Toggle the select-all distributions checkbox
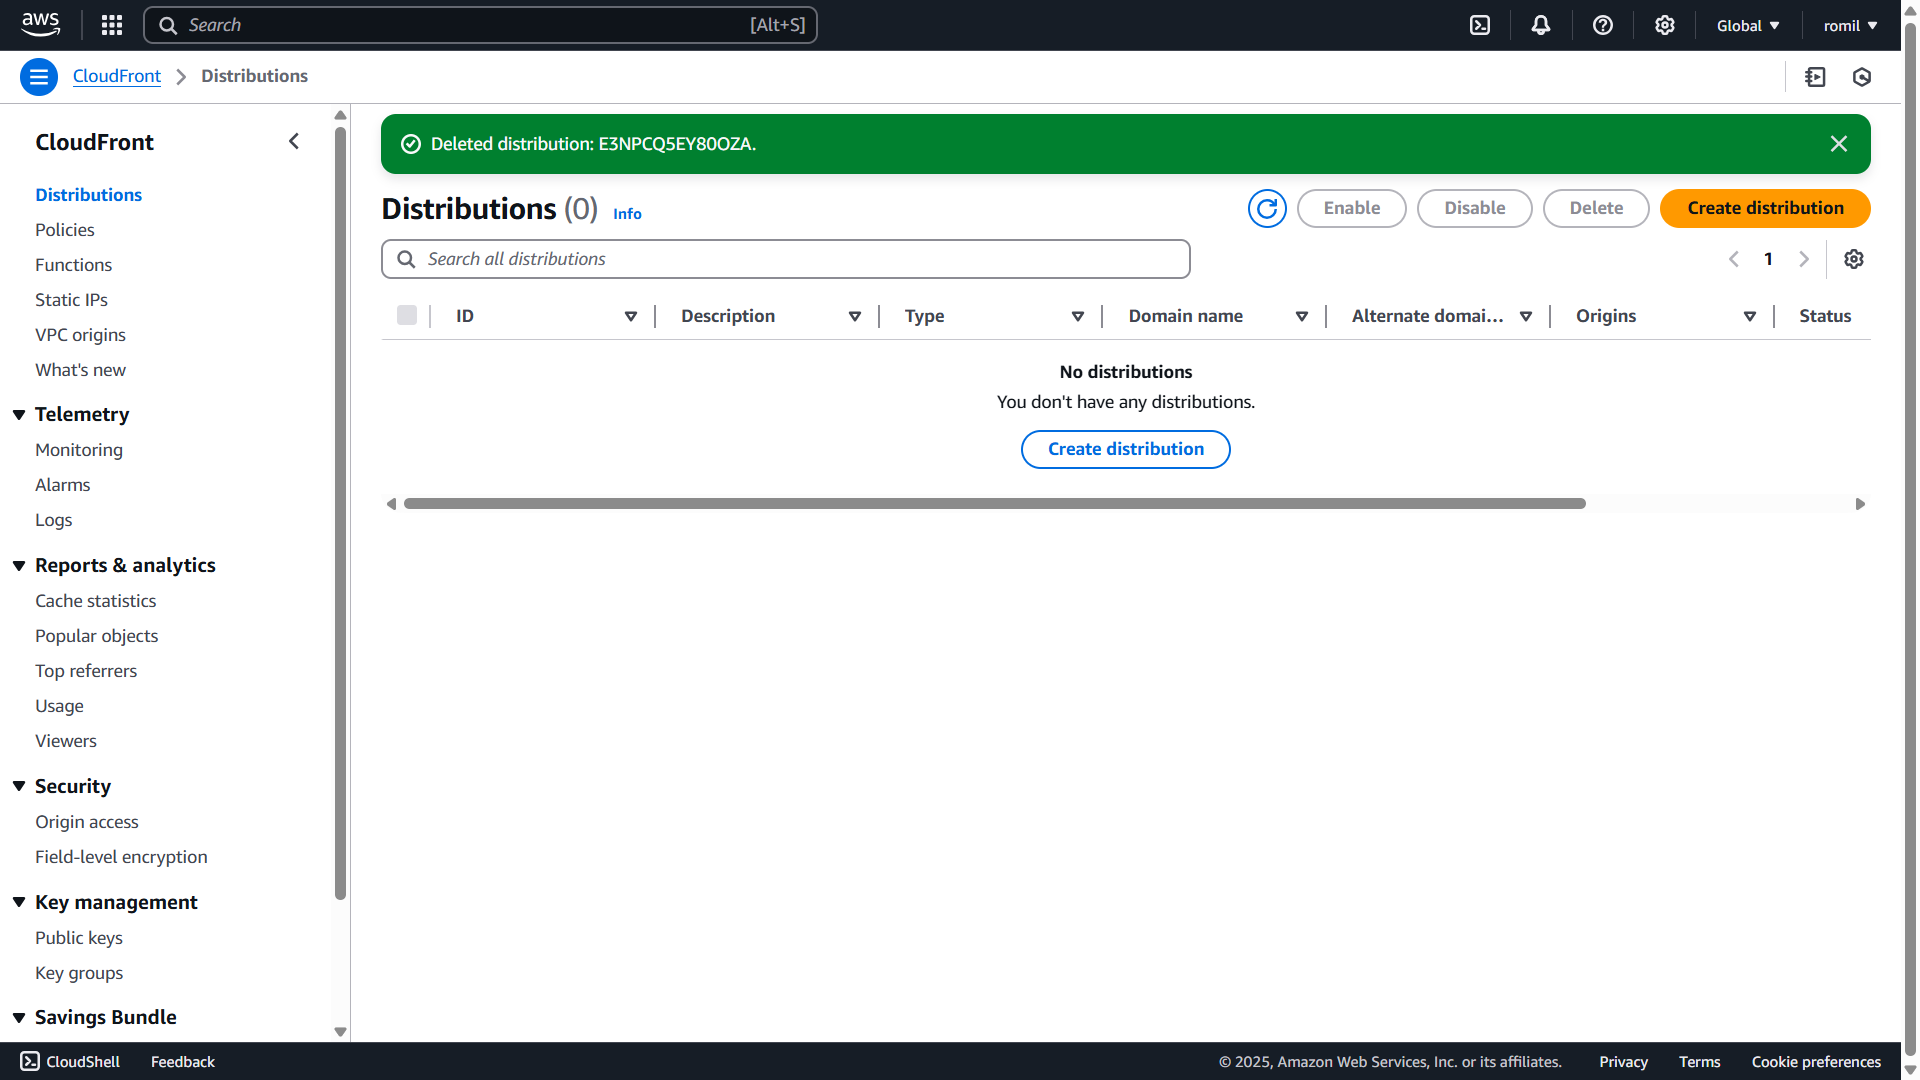Viewport: 1920px width, 1080px height. point(407,315)
